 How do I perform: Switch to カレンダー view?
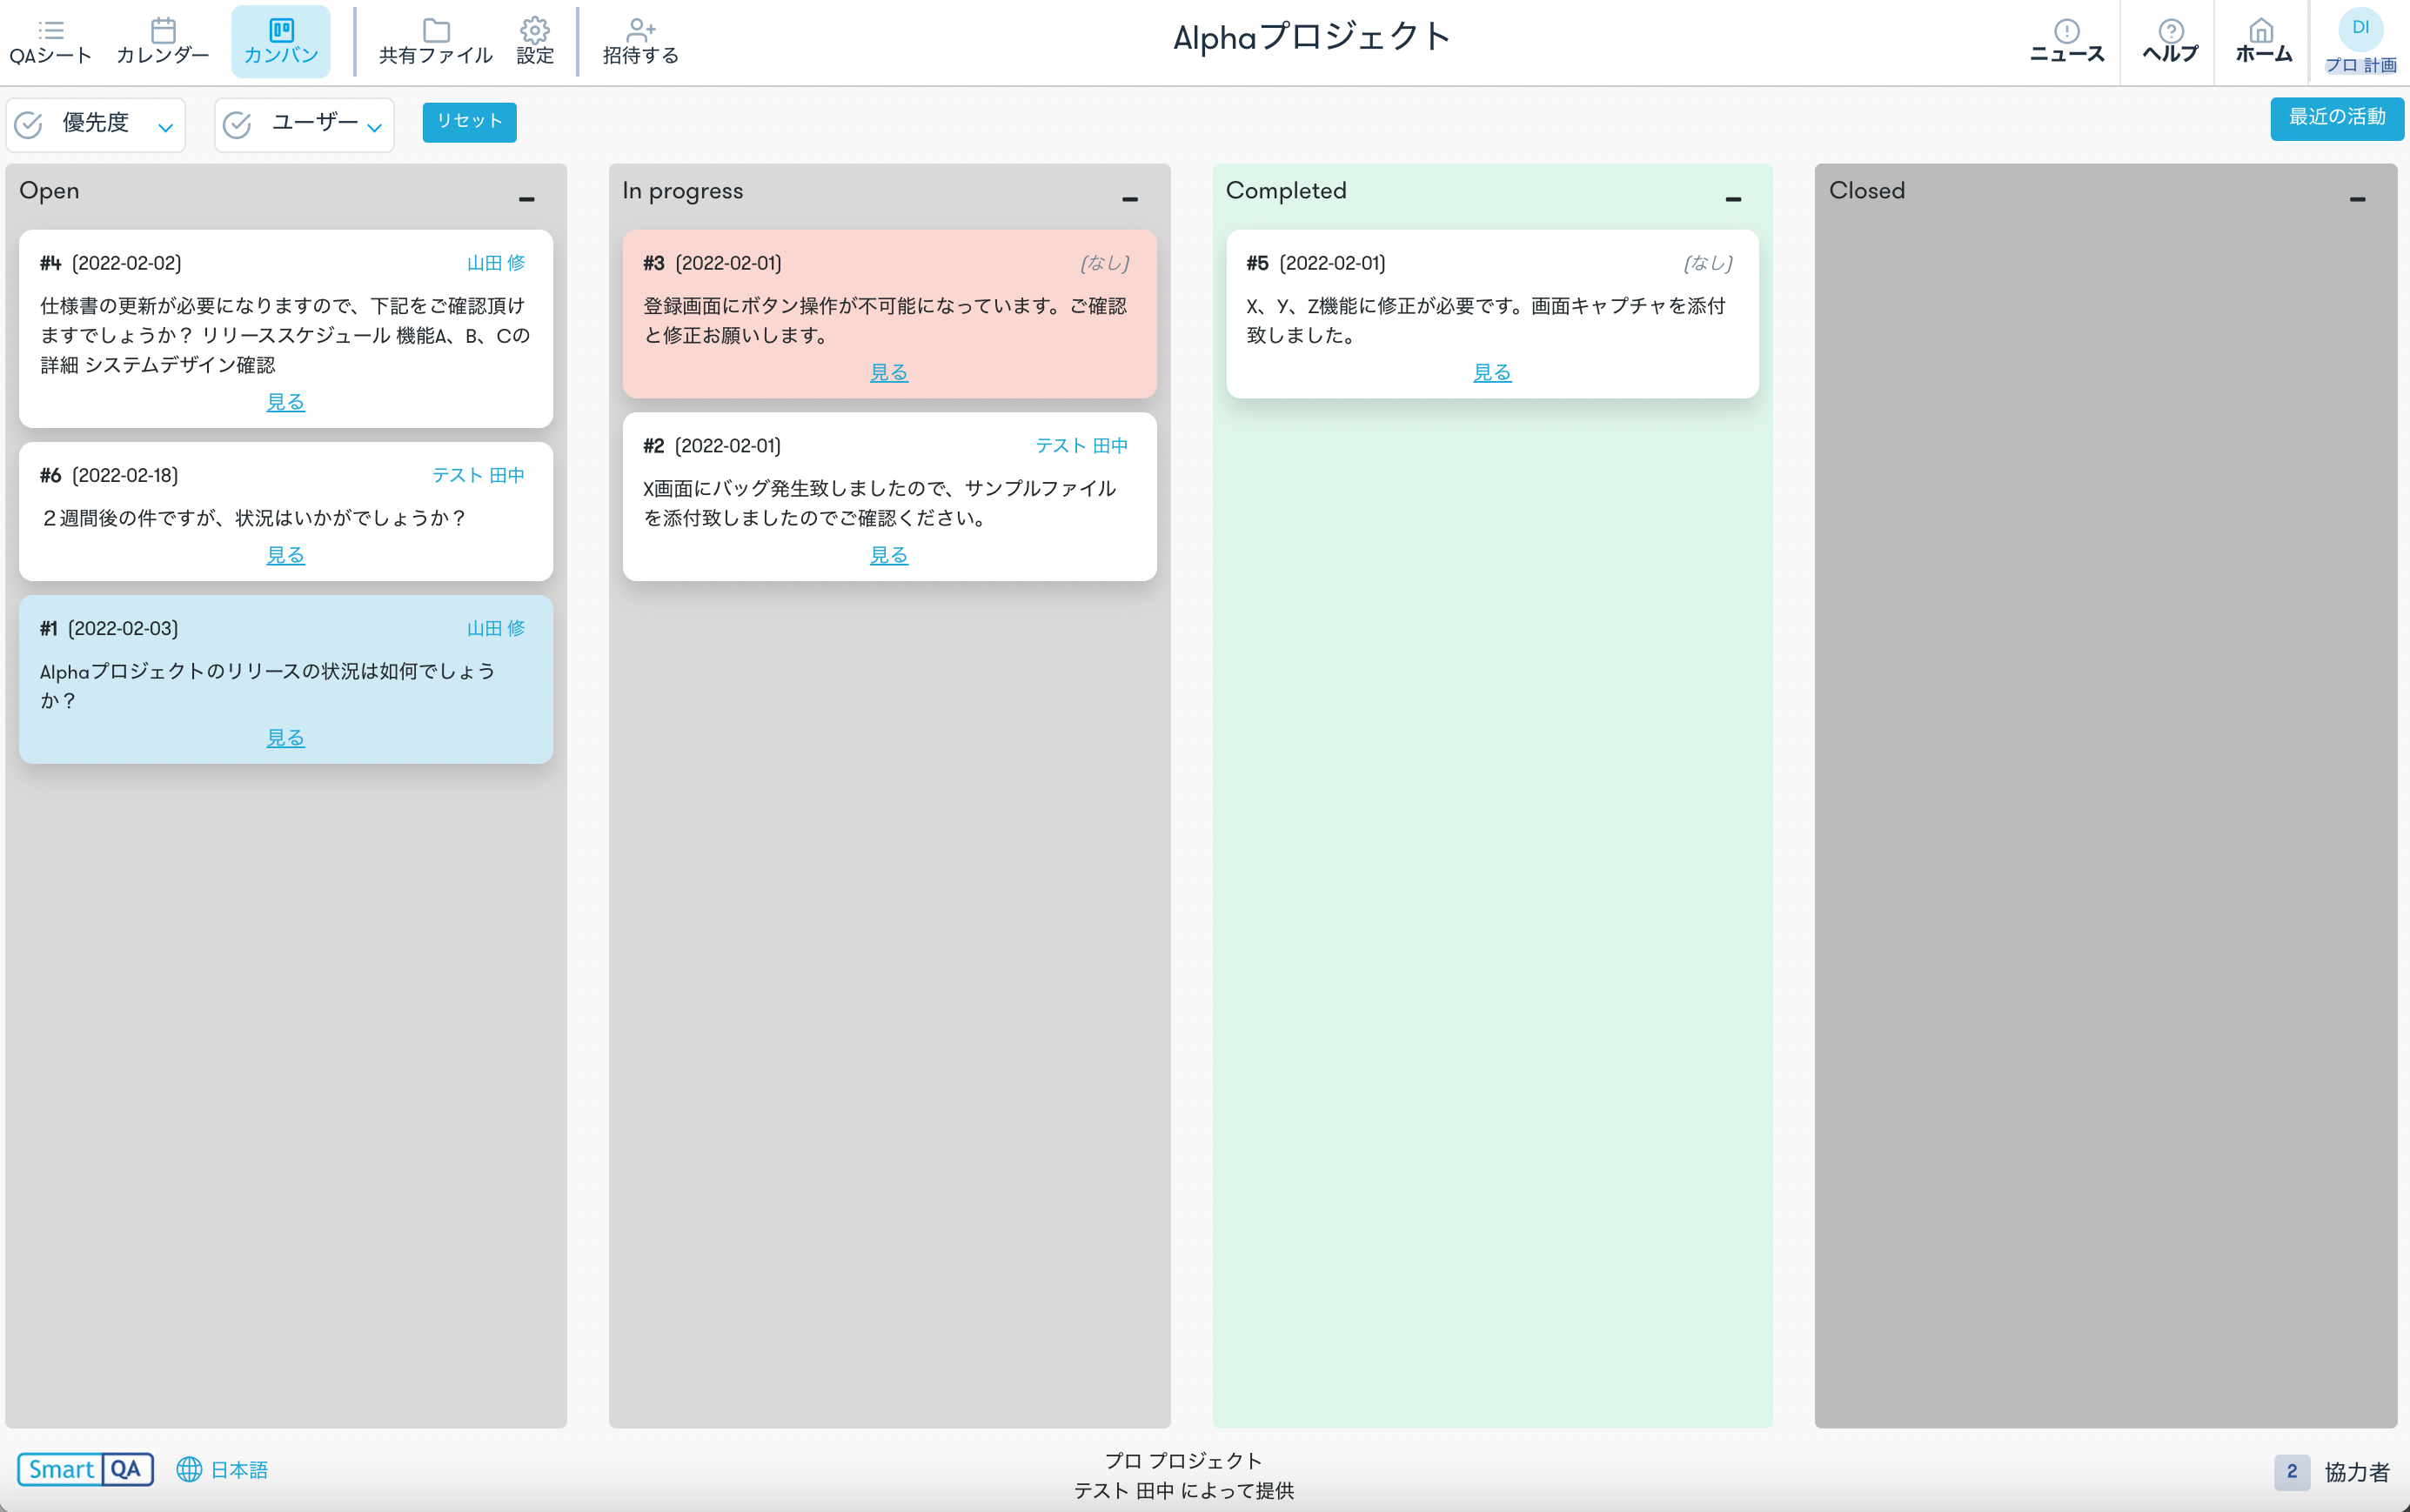pos(163,42)
